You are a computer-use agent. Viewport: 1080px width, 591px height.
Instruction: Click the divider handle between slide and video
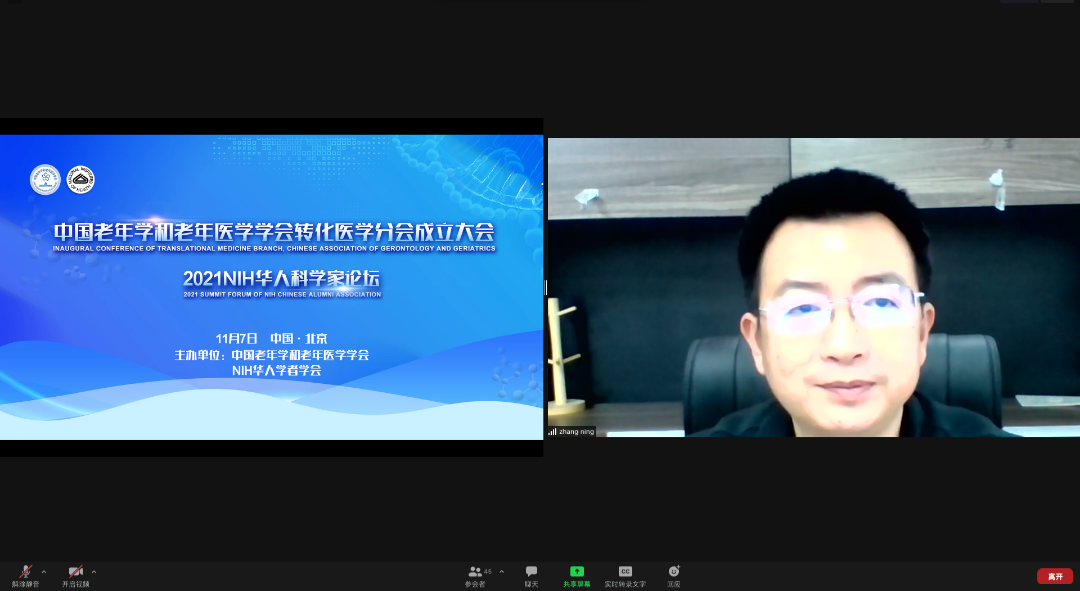tap(546, 287)
